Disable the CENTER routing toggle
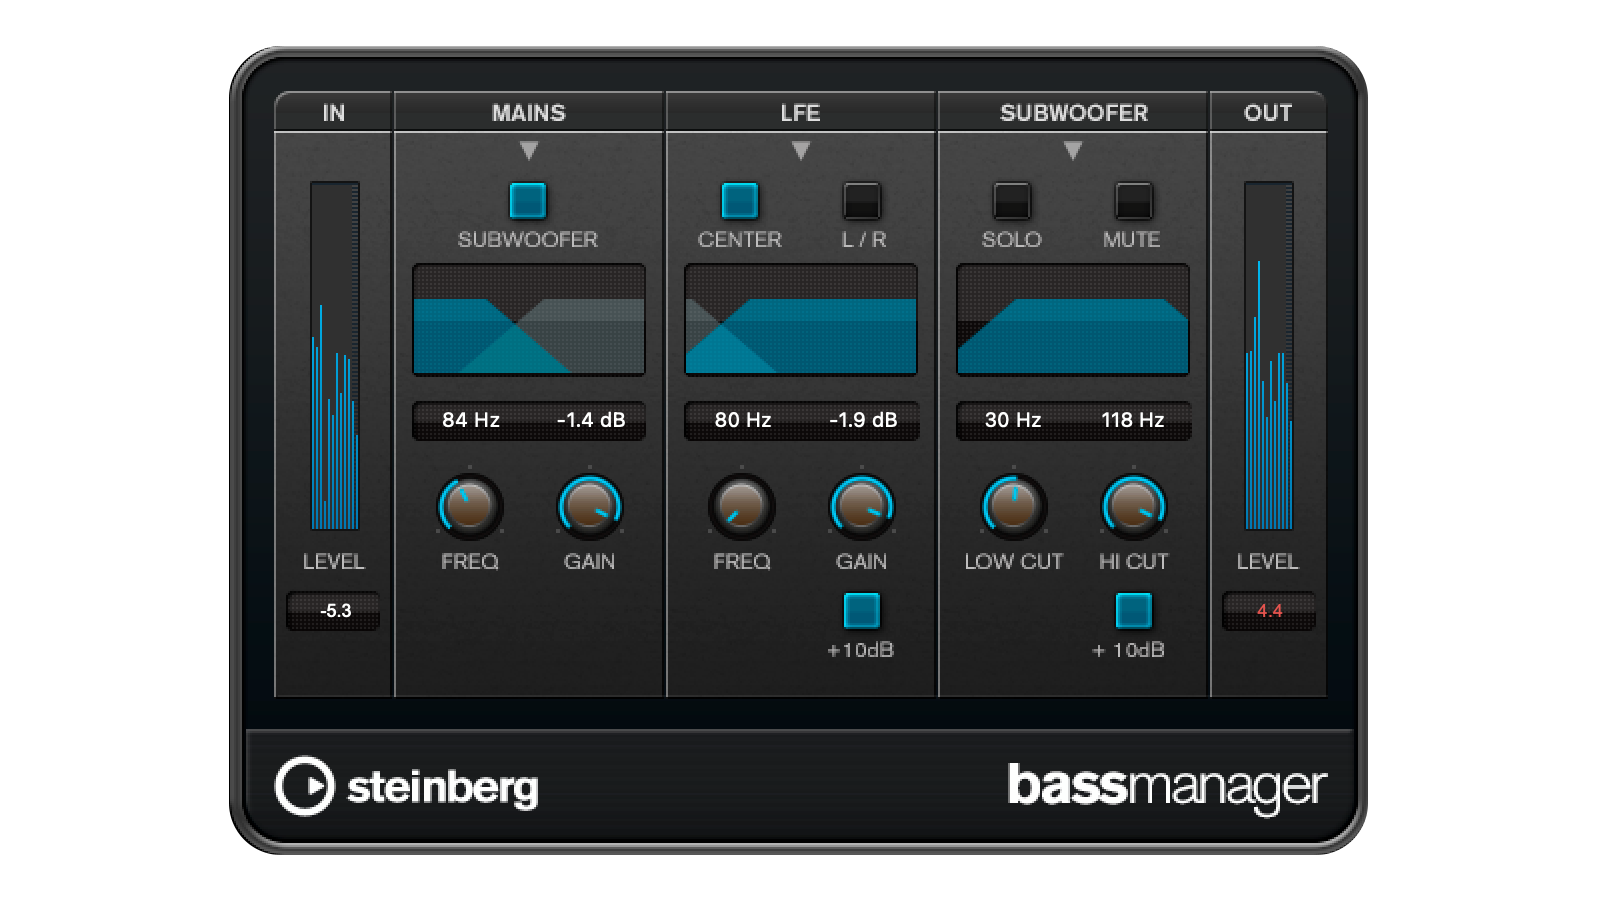 pyautogui.click(x=740, y=201)
